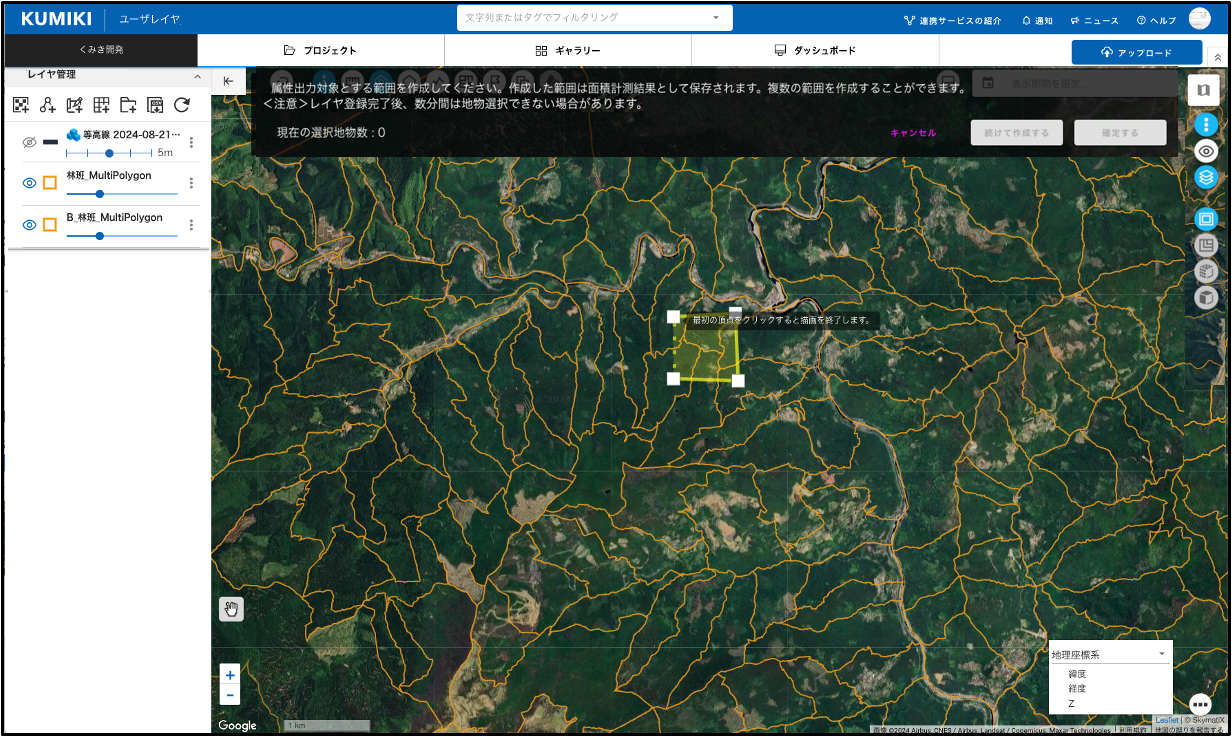Hide the B_林班_MultiPolygon layer
Image resolution: width=1232 pixels, height=736 pixels.
[x=29, y=225]
